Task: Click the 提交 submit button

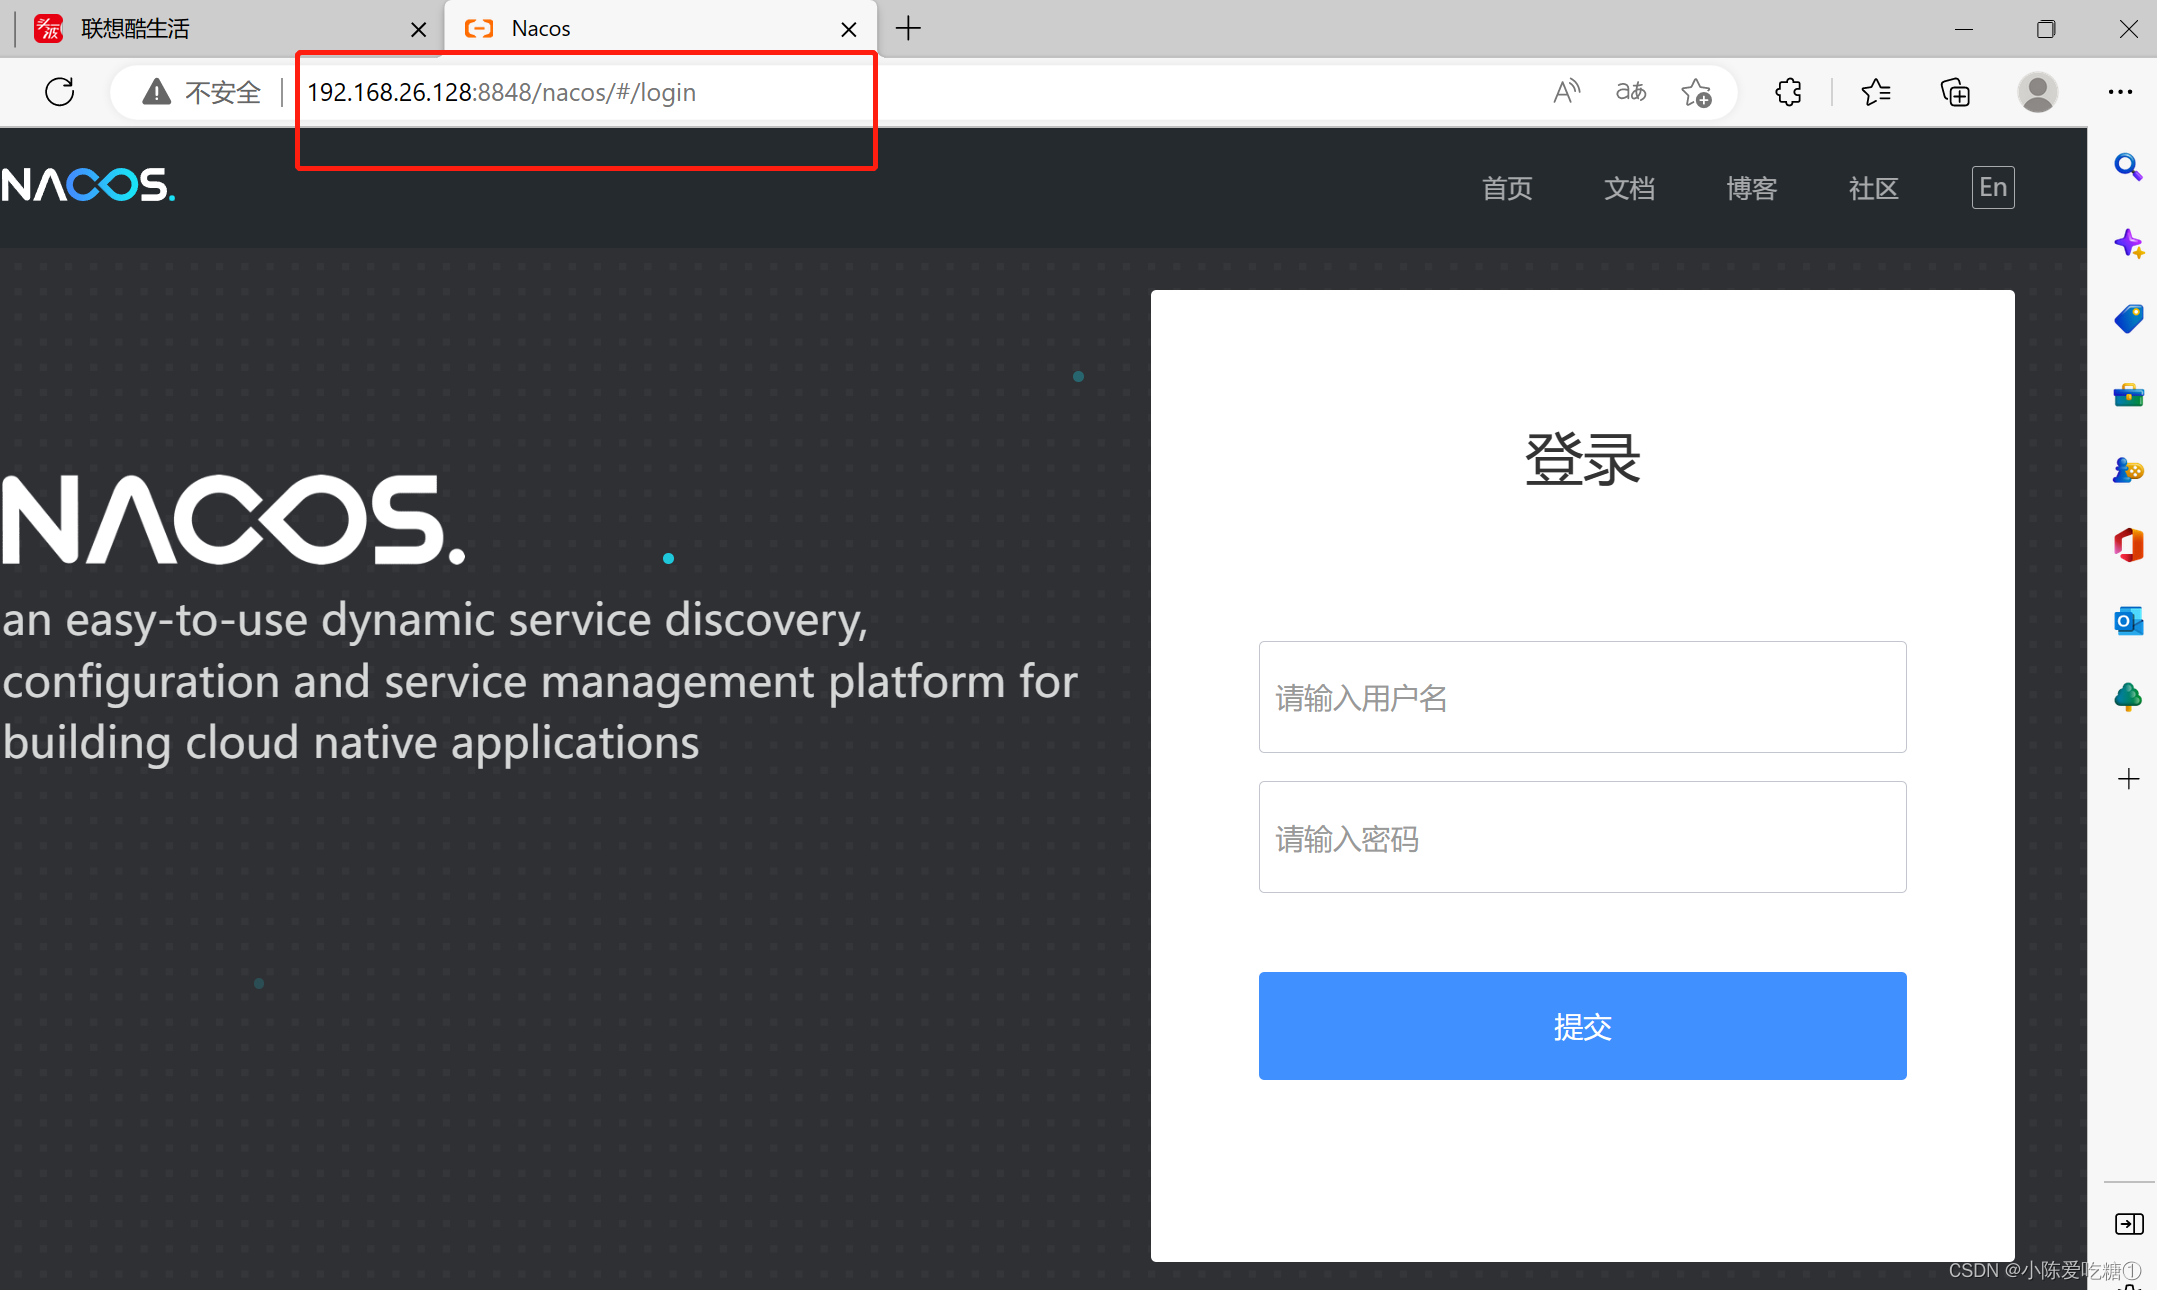Action: click(x=1582, y=1026)
